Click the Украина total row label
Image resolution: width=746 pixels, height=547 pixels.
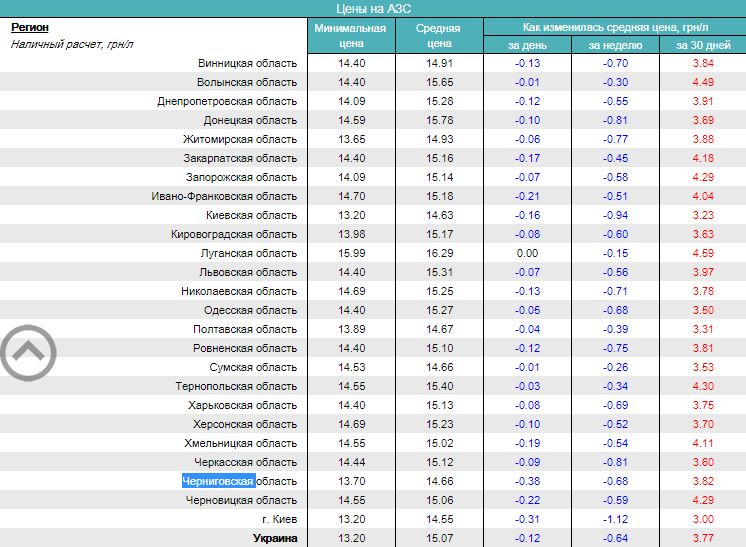coord(274,539)
